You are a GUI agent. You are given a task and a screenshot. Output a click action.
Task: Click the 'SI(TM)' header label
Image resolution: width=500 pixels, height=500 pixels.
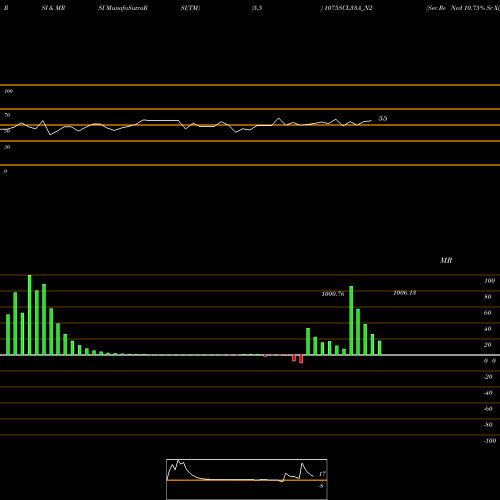point(190,8)
